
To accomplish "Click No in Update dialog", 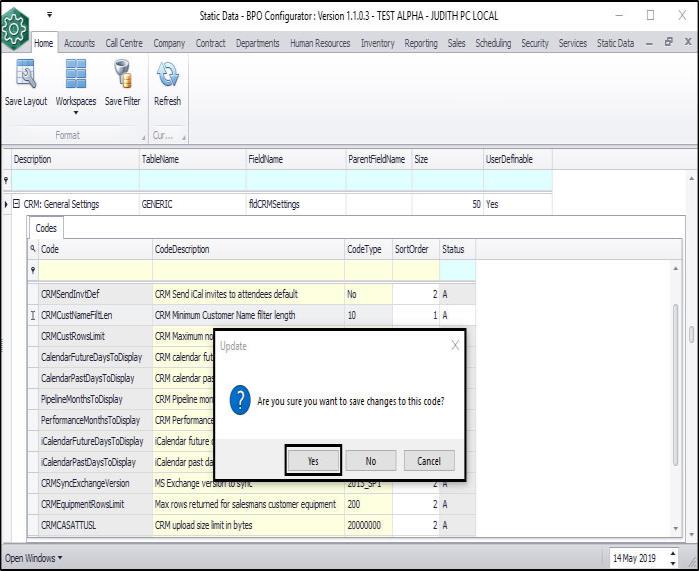I will tap(370, 460).
